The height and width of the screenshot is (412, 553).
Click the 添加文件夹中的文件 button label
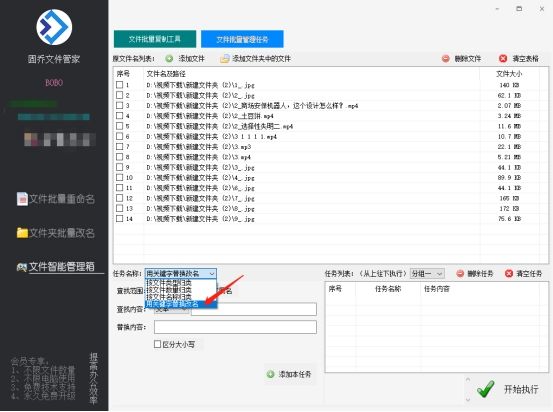(261, 59)
